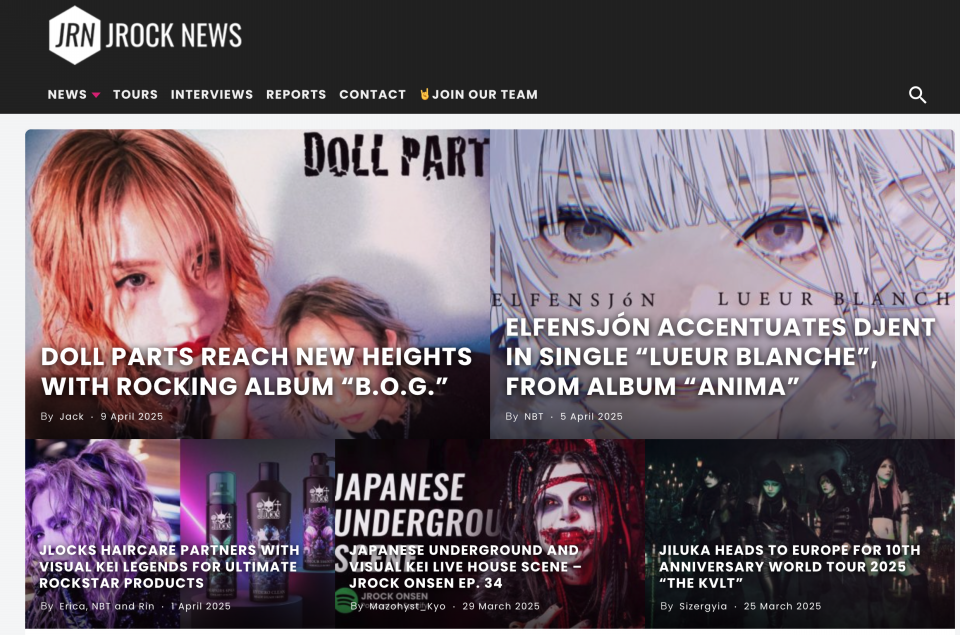View author Jack's profile
Viewport: 960px width, 635px height.
click(72, 416)
